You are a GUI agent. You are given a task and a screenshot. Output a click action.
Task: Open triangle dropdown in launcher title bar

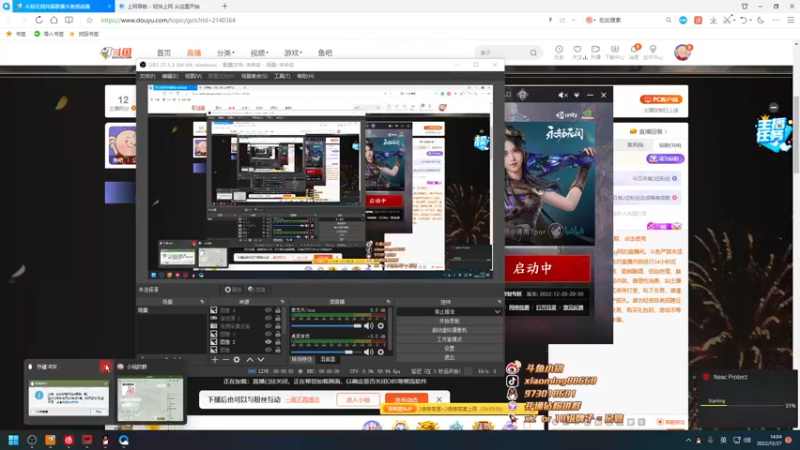pos(577,95)
